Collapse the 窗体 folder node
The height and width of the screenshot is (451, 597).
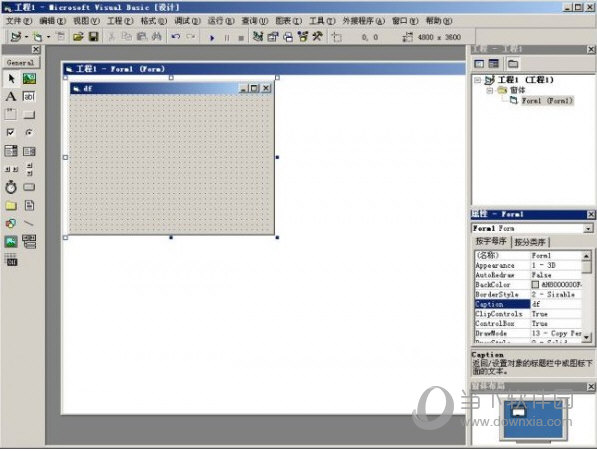point(490,90)
